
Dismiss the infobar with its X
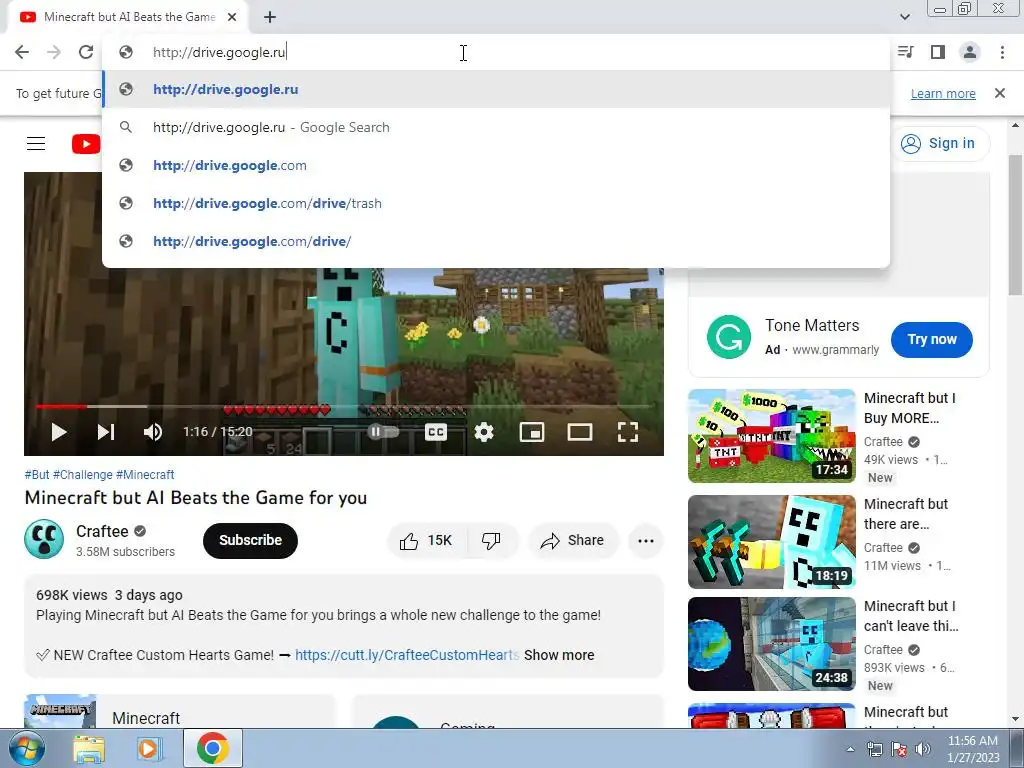coord(1000,93)
